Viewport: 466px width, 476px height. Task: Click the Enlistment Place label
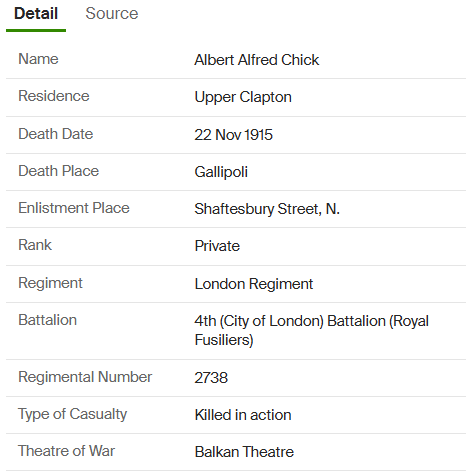(74, 208)
